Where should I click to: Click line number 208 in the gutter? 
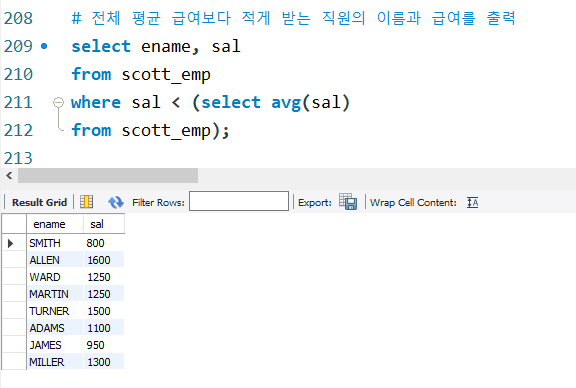tap(18, 18)
